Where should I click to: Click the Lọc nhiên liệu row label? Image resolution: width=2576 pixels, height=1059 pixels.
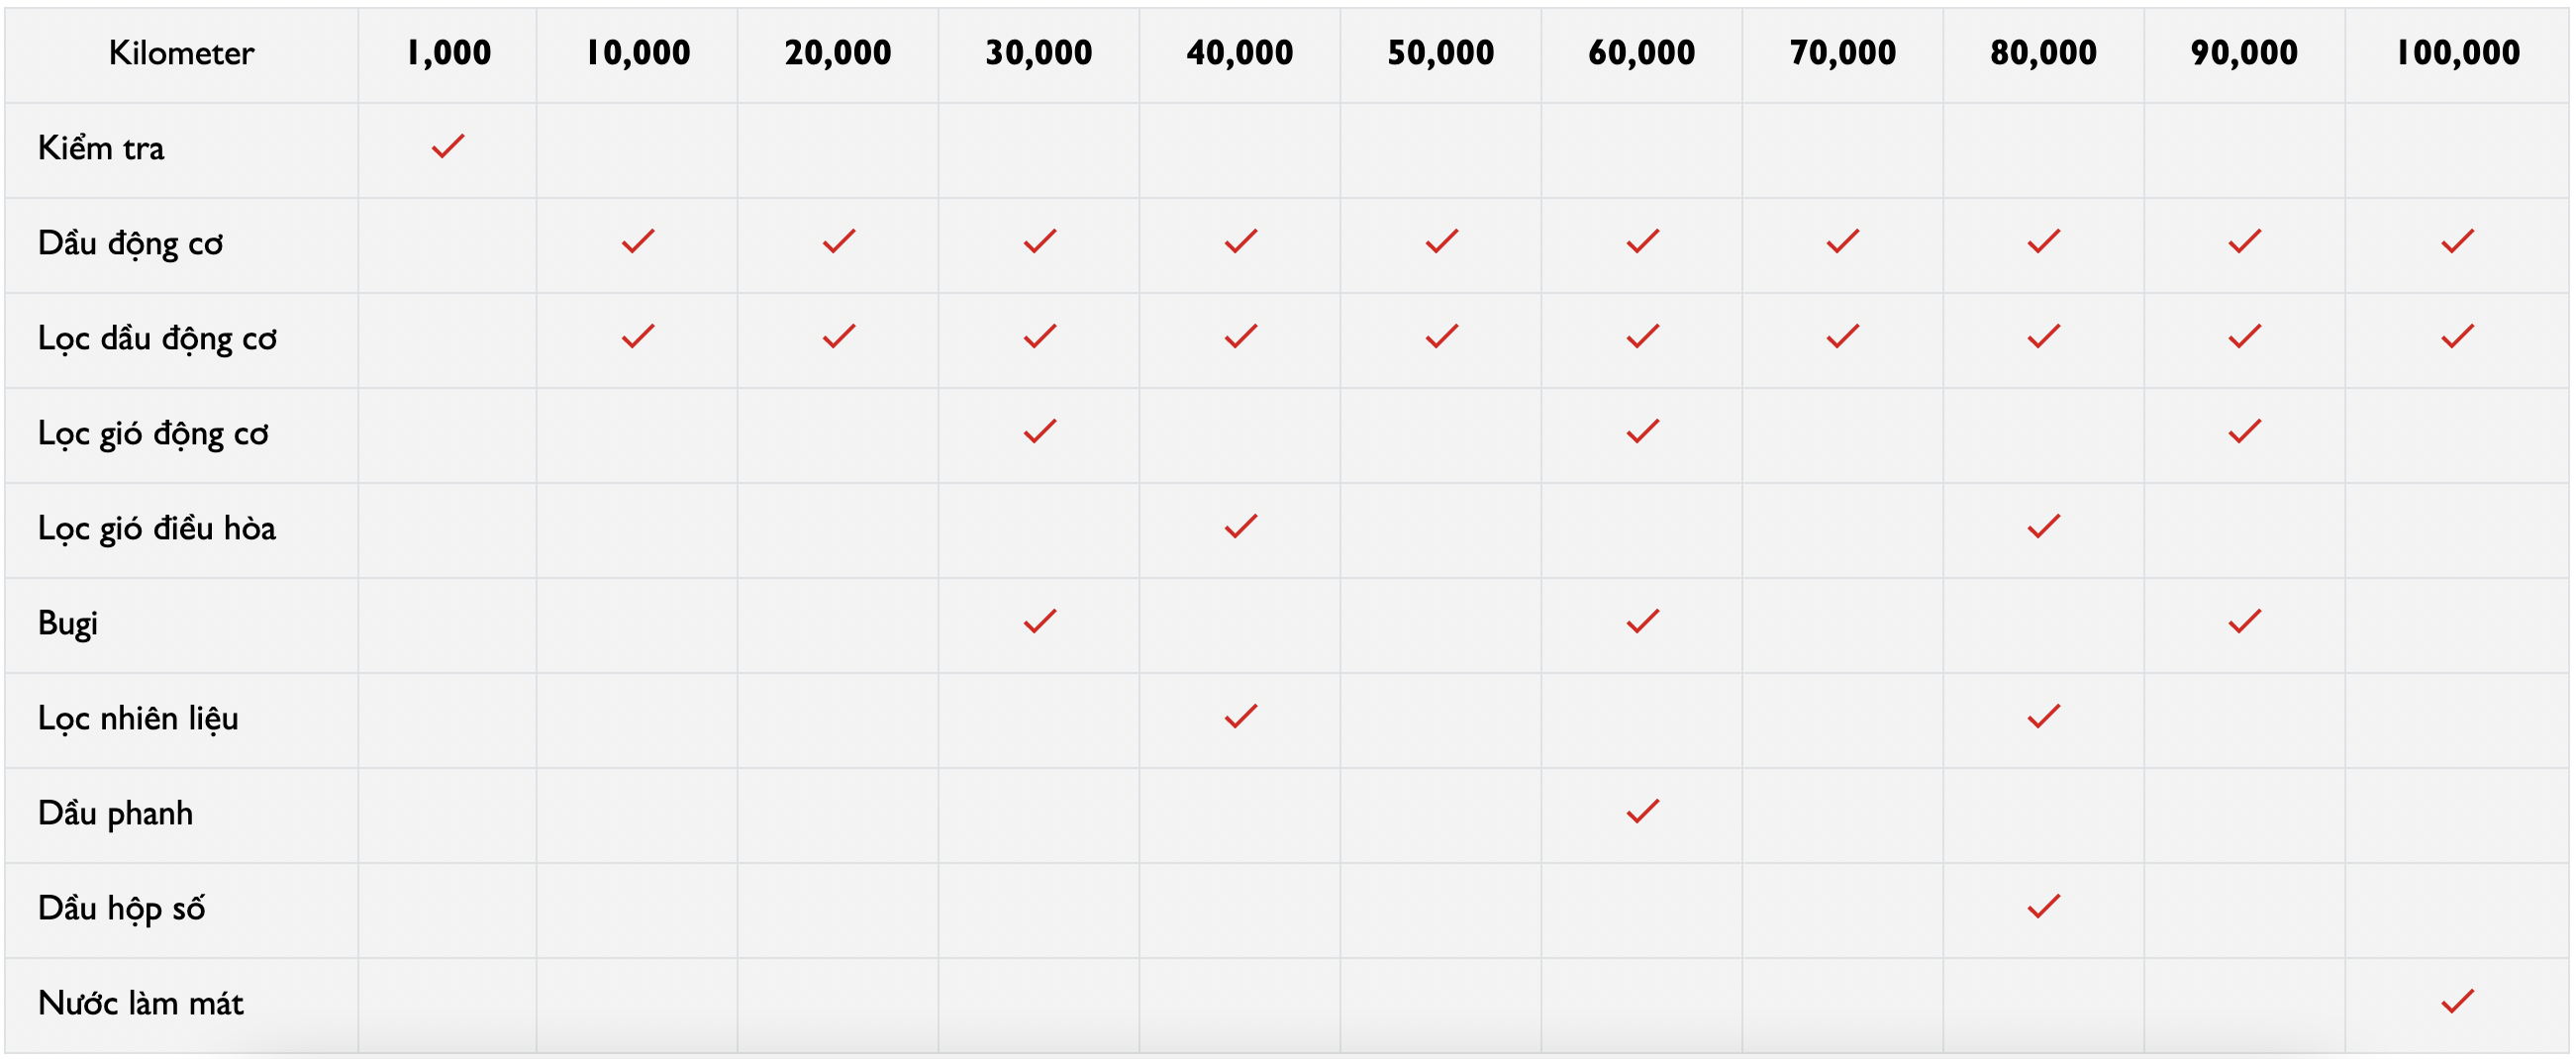[x=138, y=719]
